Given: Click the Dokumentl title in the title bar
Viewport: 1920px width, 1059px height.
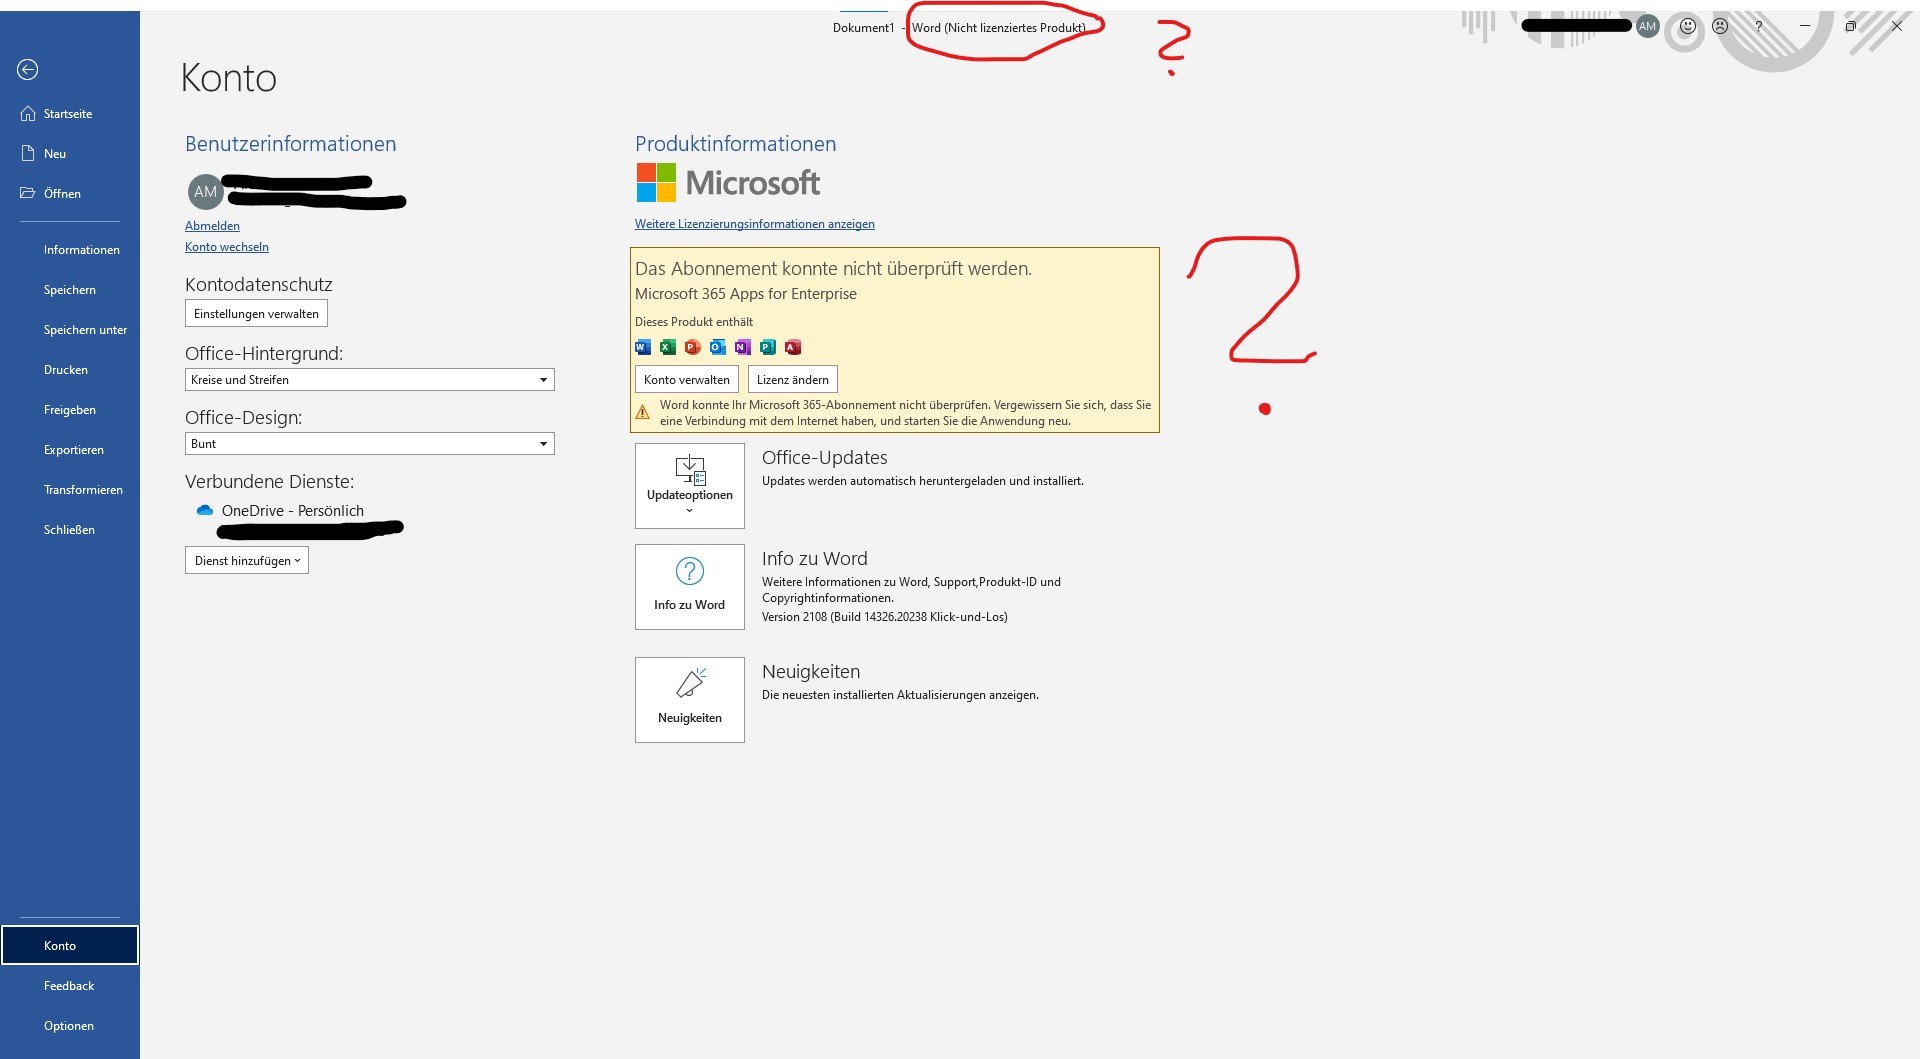Looking at the screenshot, I should click(x=864, y=28).
